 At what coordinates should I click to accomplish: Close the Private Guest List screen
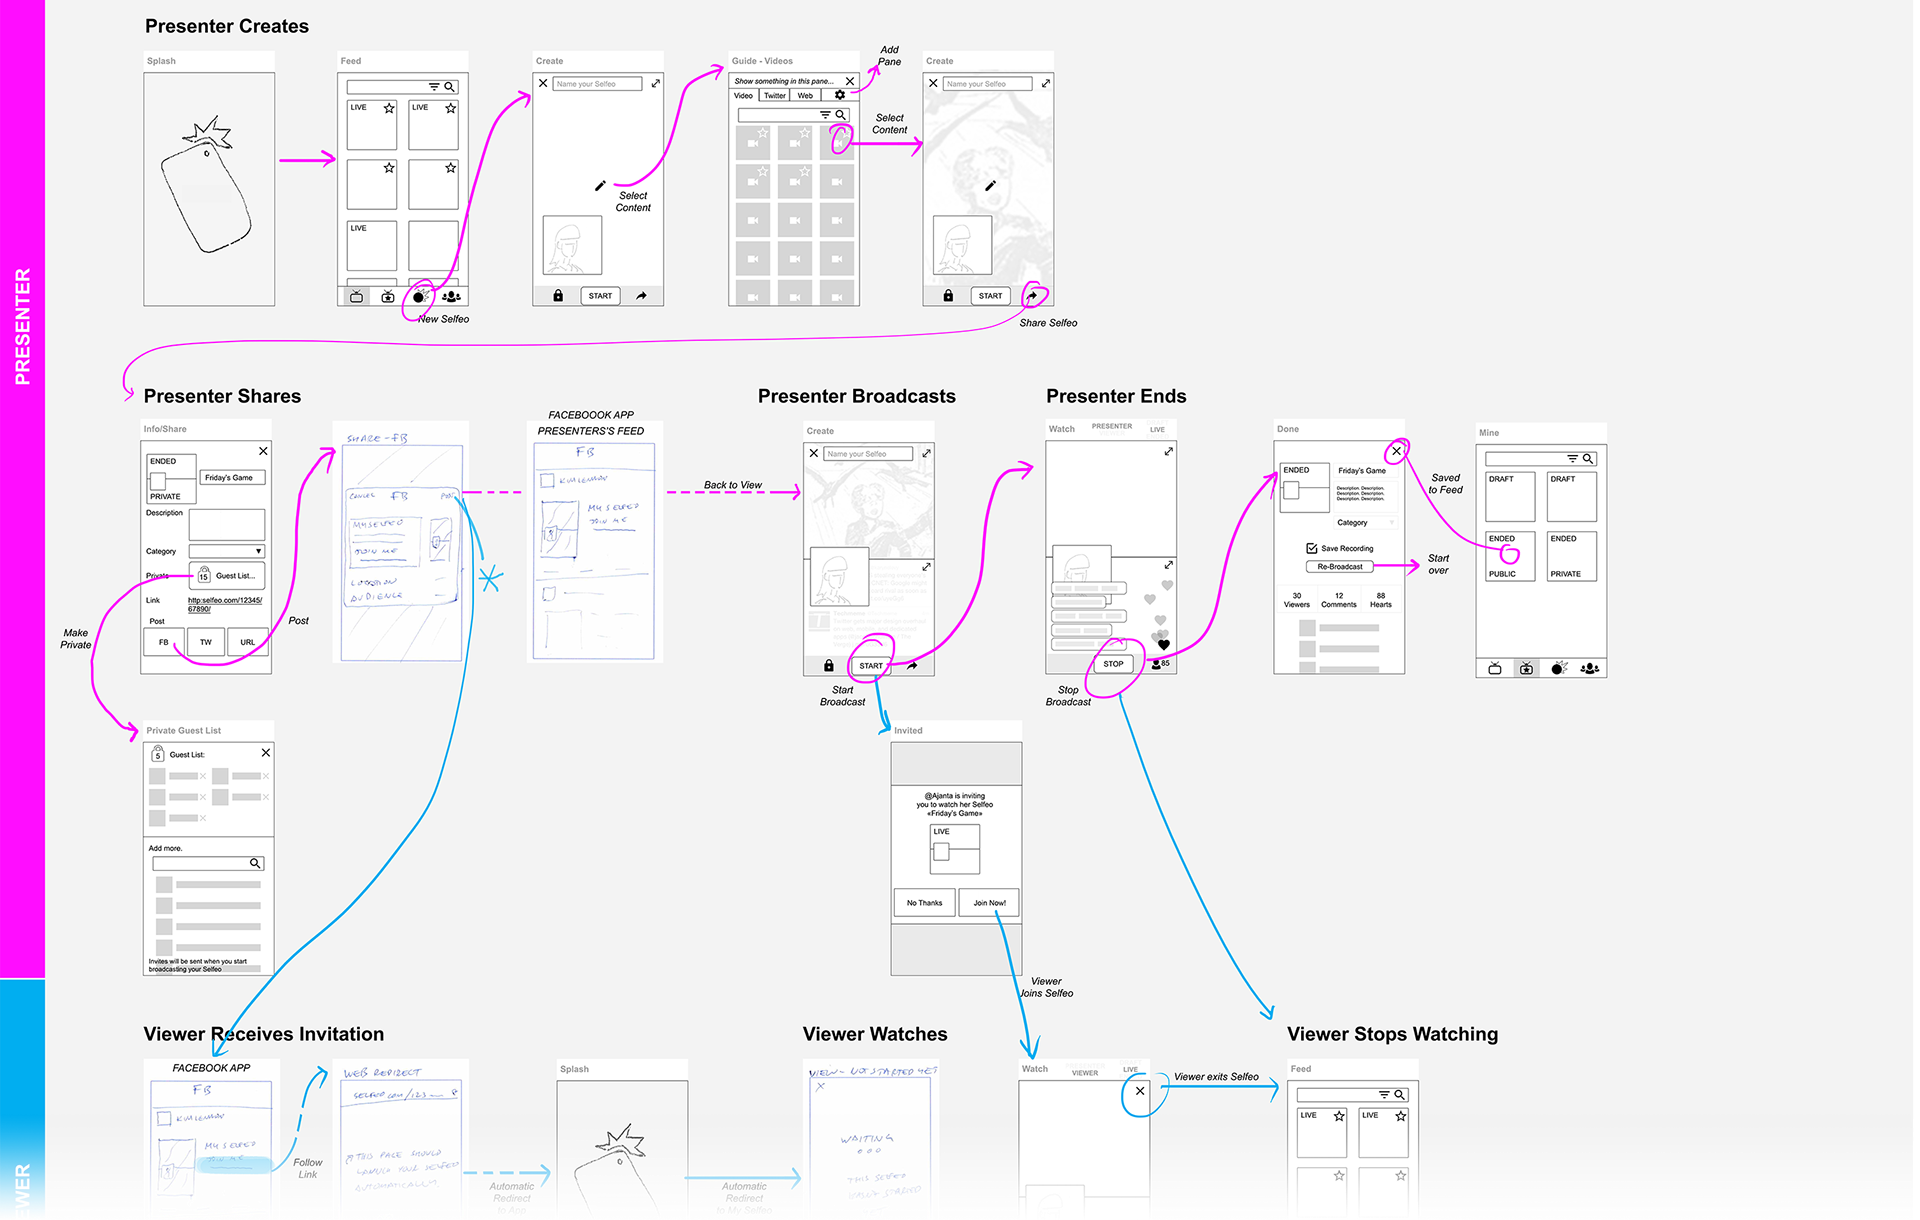point(266,752)
